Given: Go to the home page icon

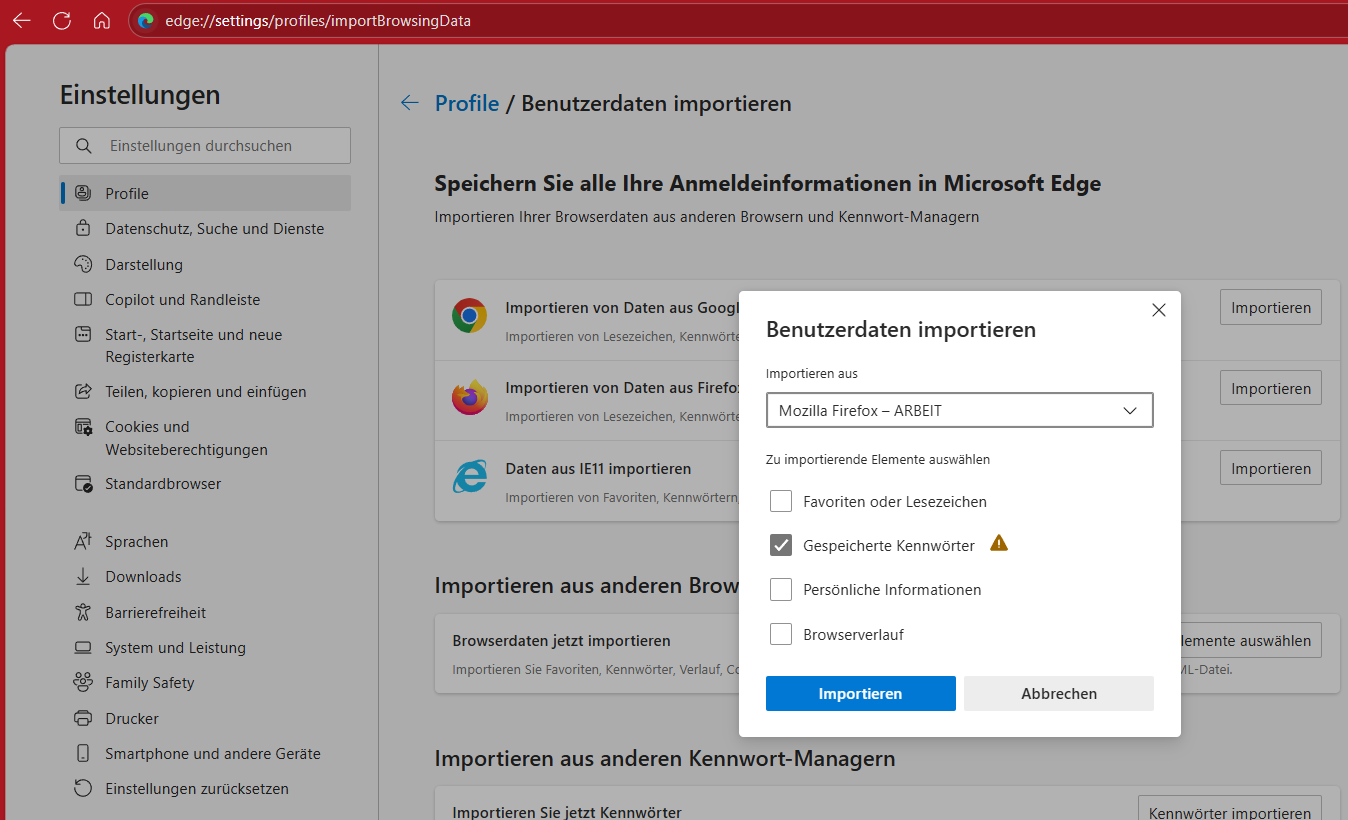Looking at the screenshot, I should click(x=101, y=20).
